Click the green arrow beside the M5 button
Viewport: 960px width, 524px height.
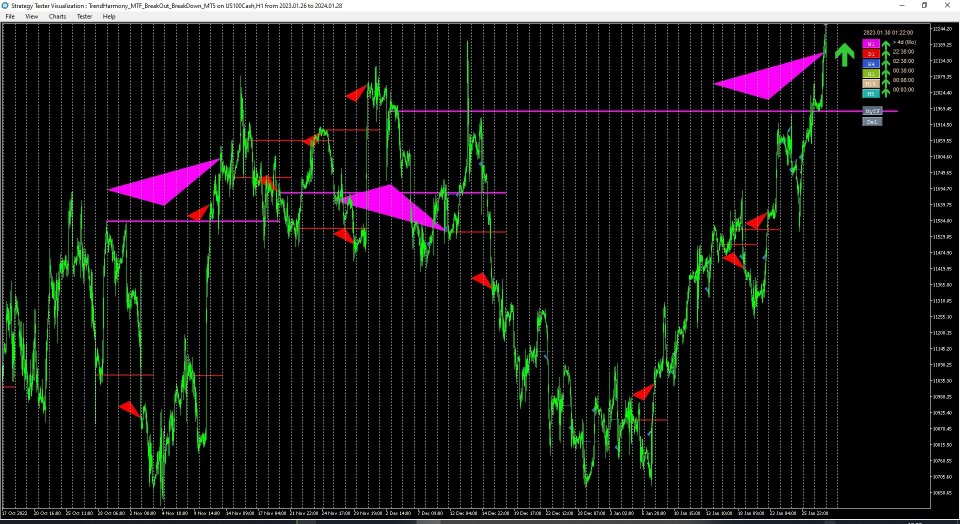[886, 93]
